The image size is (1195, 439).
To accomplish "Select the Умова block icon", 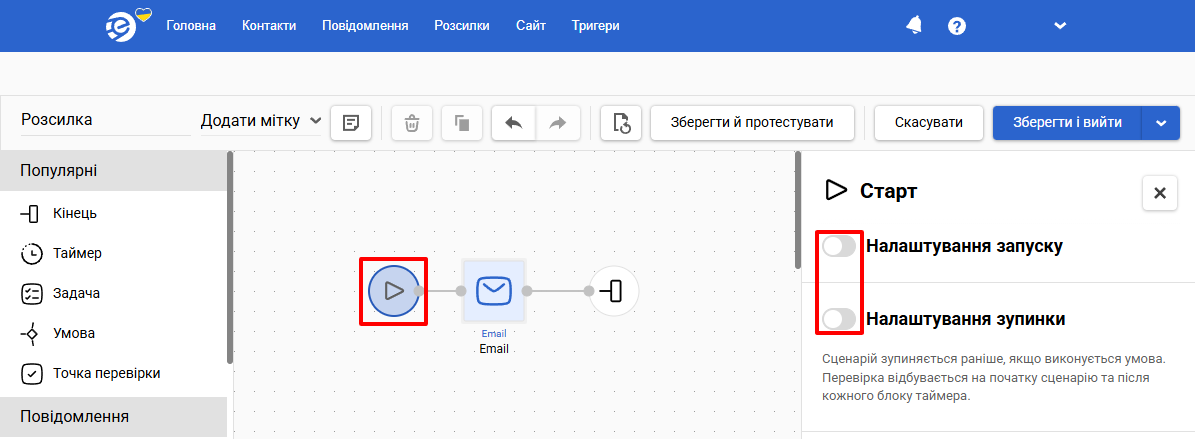I will 30,333.
